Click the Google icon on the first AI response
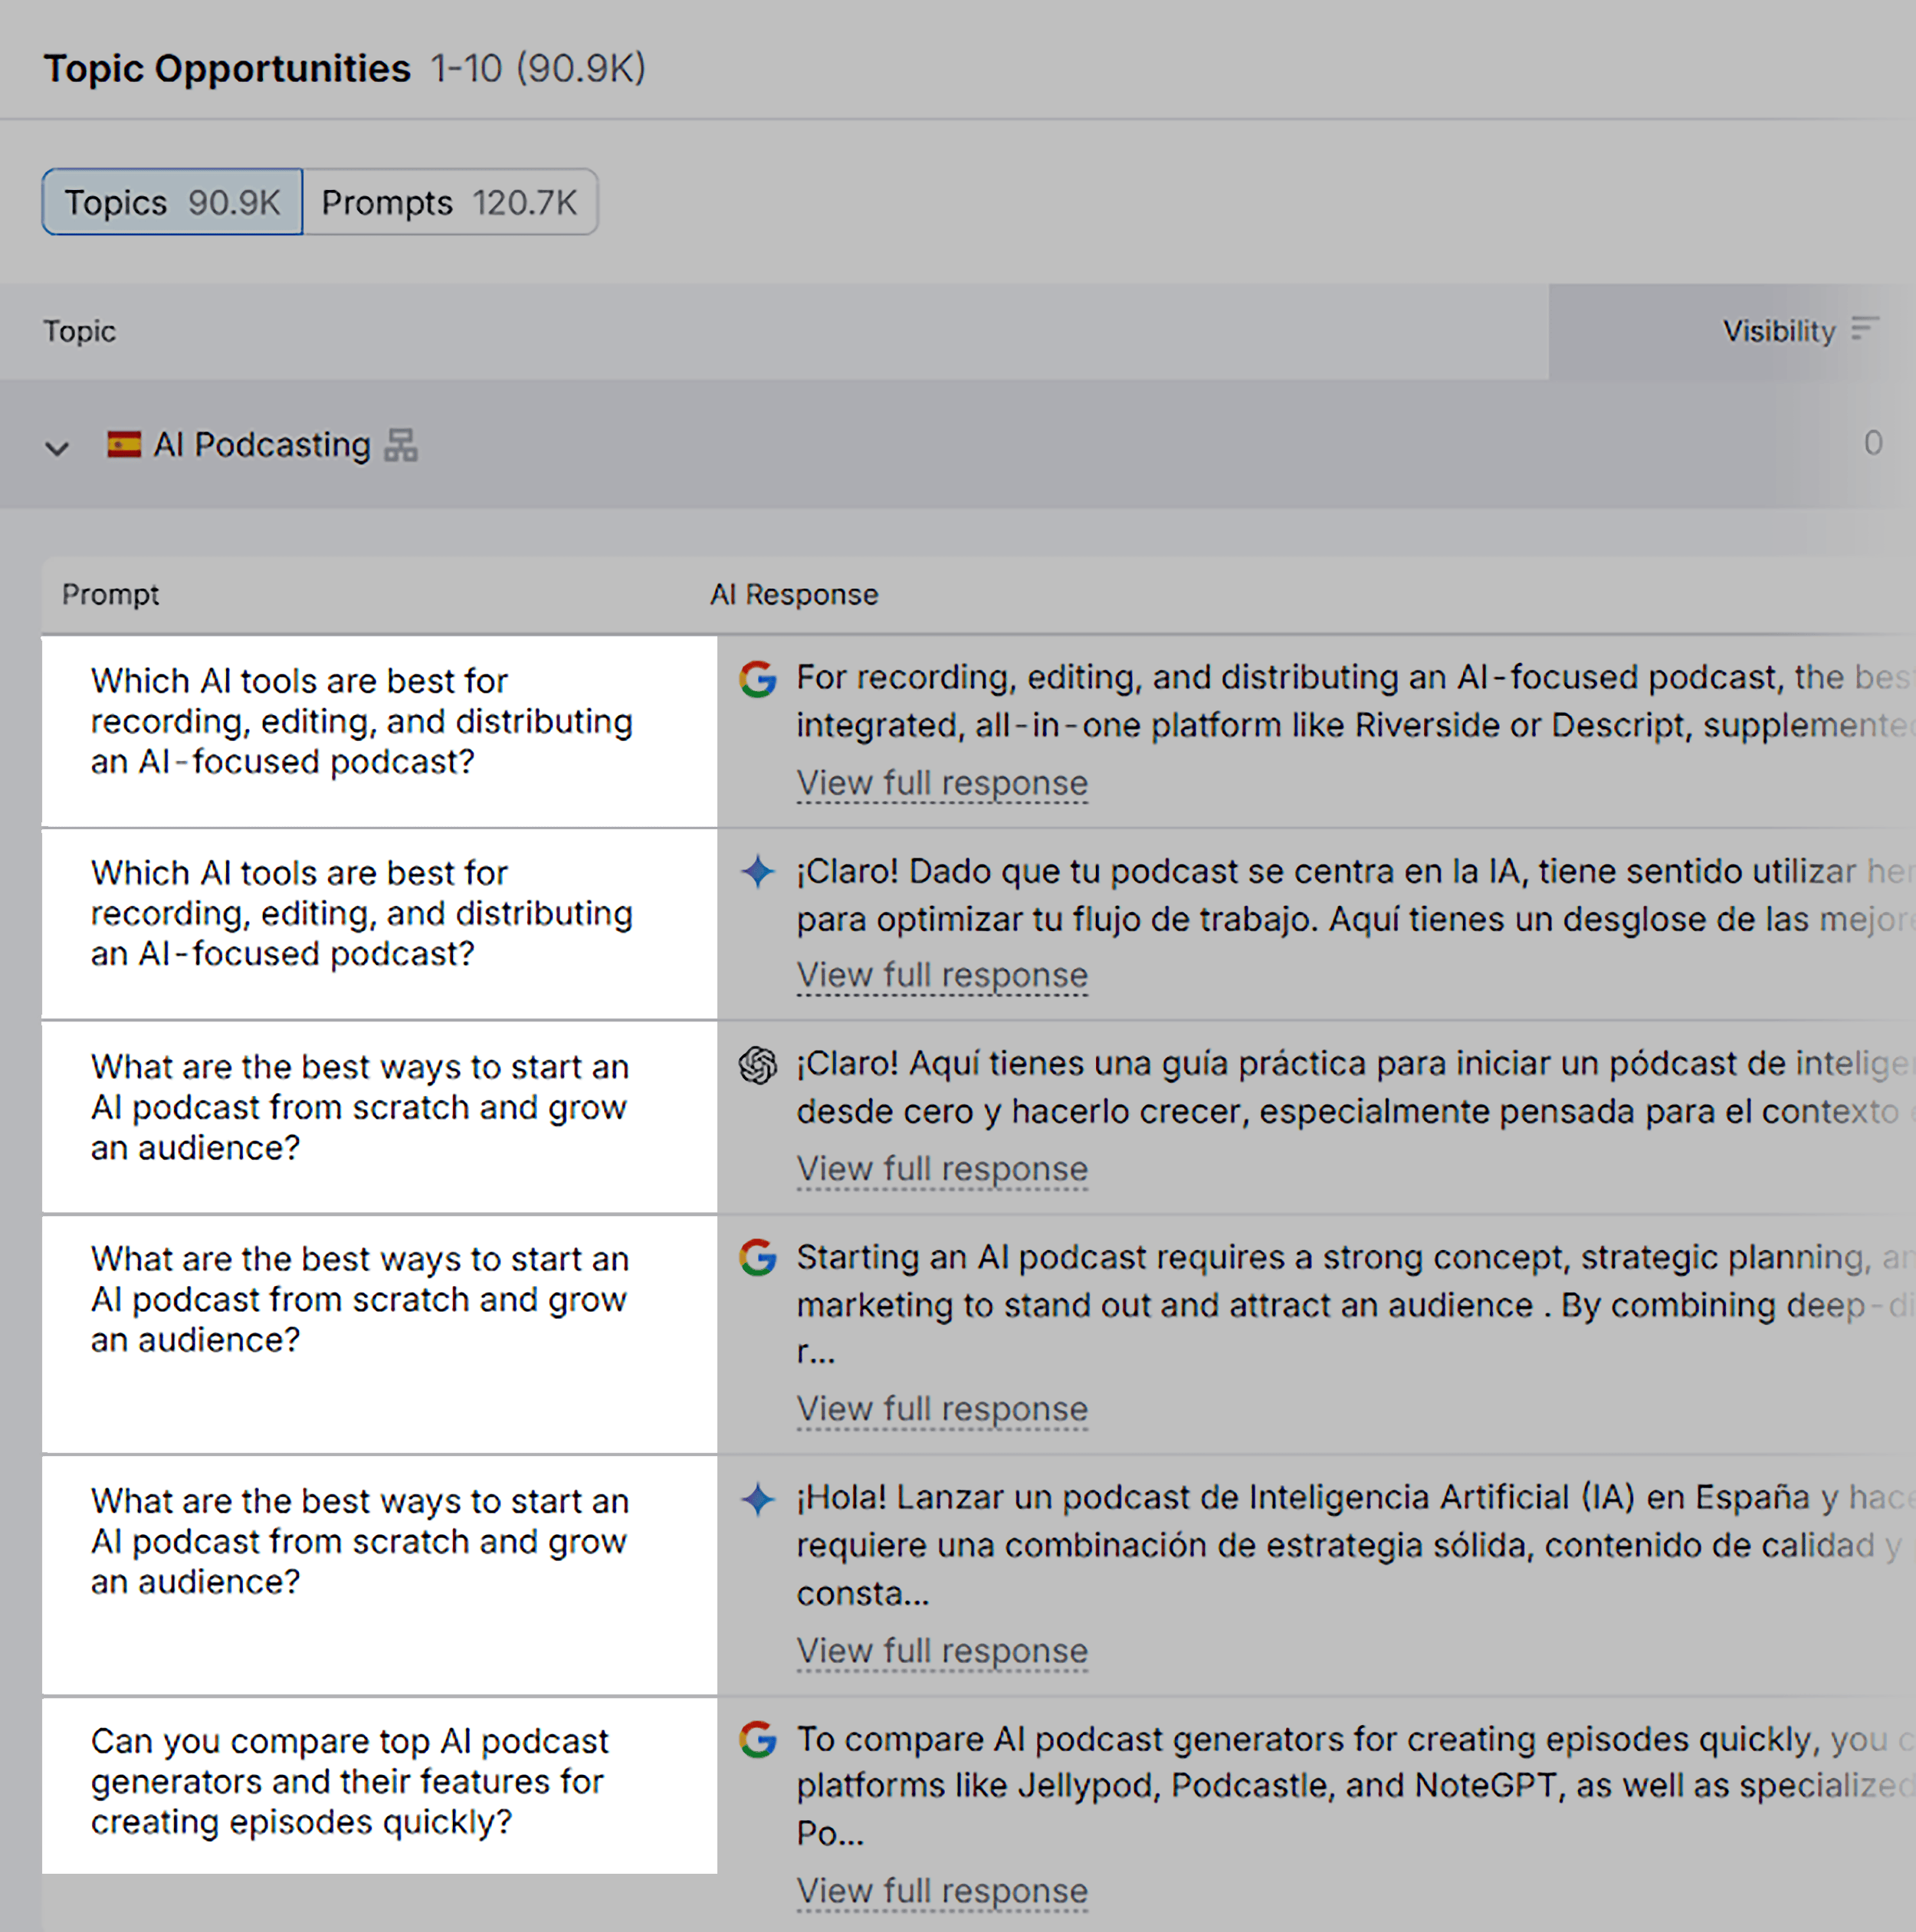 pos(757,679)
